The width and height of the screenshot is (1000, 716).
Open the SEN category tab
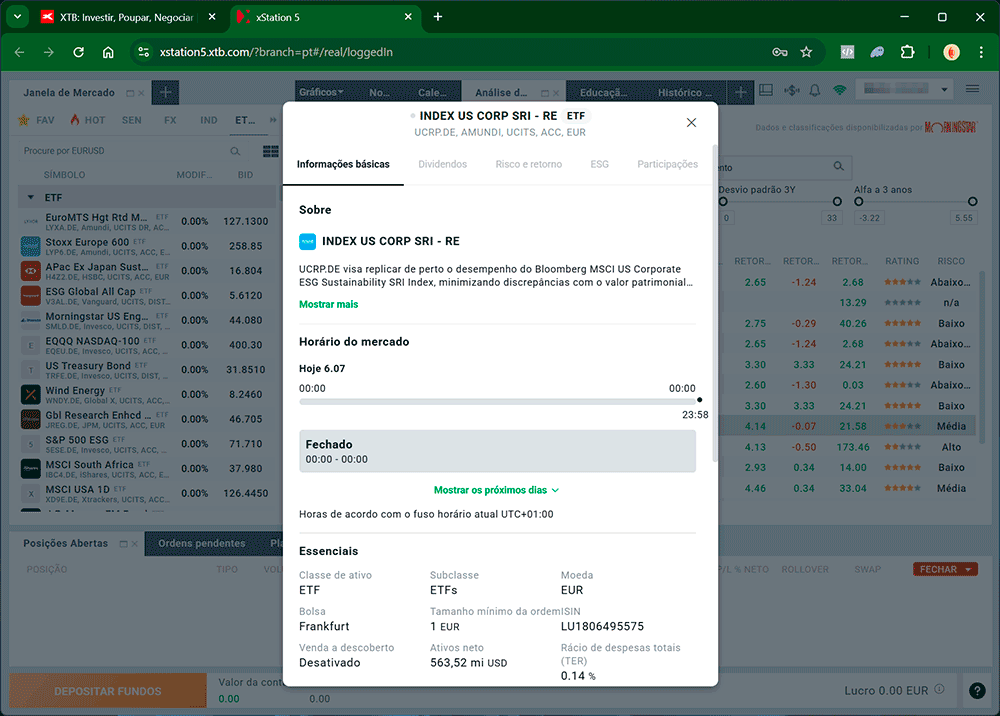131,120
